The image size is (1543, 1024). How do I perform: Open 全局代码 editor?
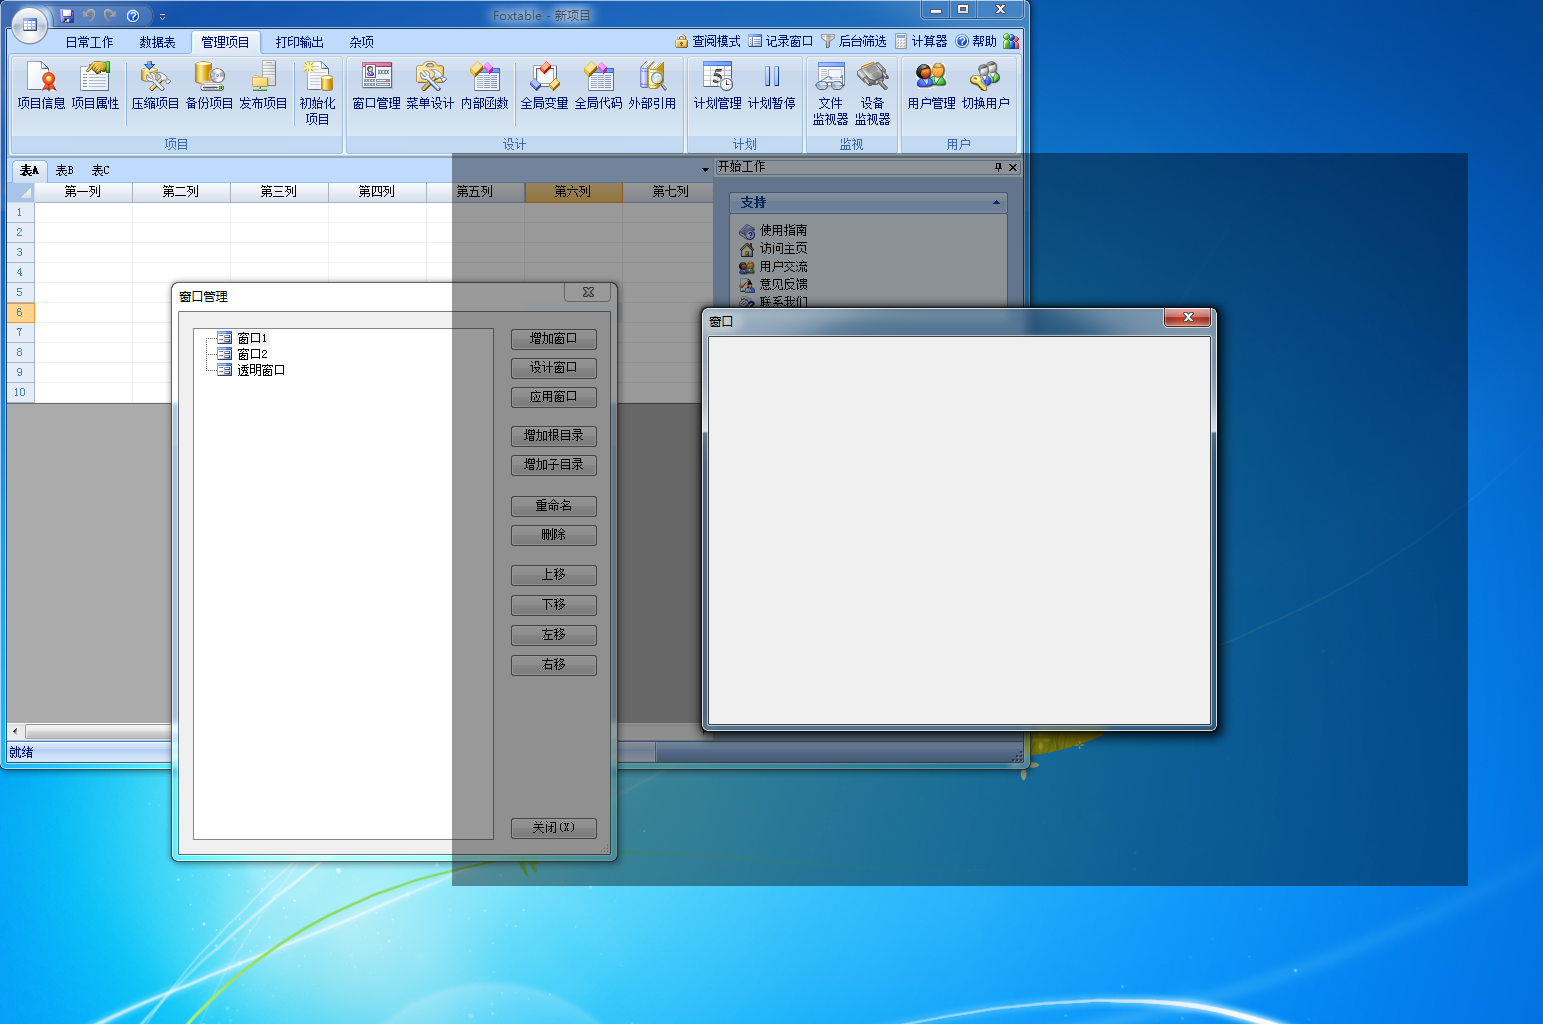[x=598, y=86]
